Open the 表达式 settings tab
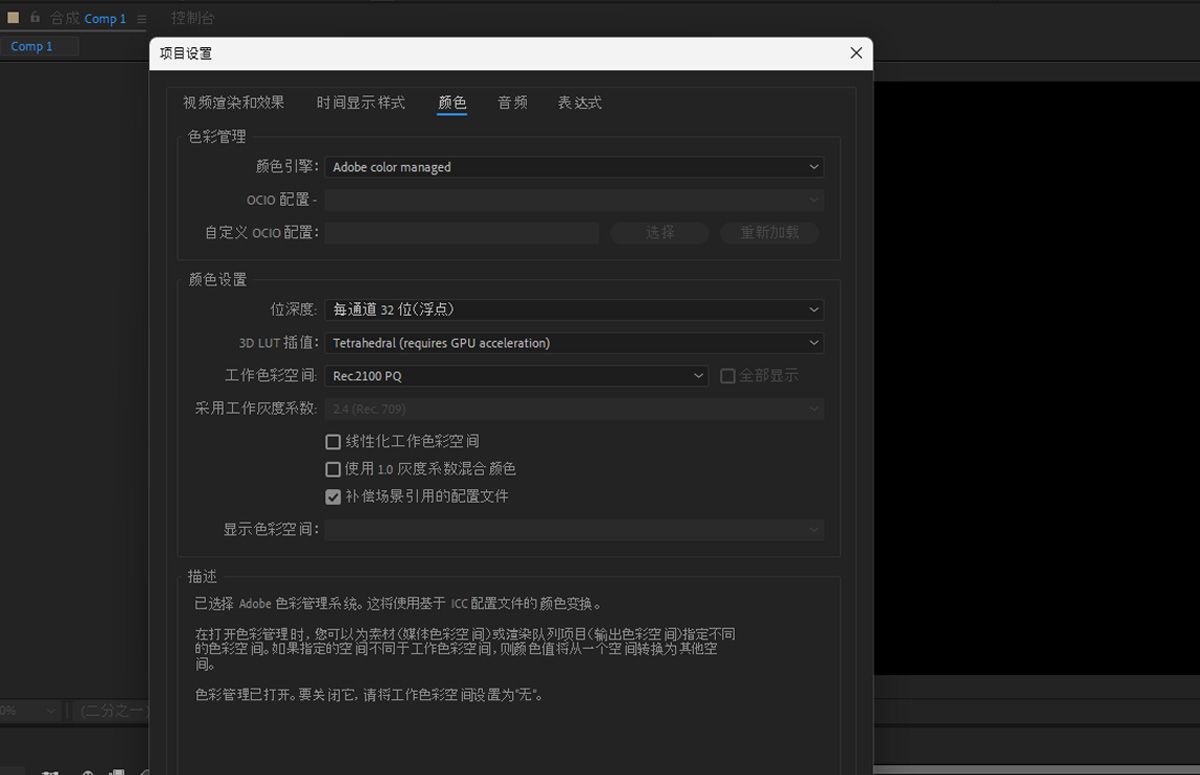1200x775 pixels. point(580,102)
